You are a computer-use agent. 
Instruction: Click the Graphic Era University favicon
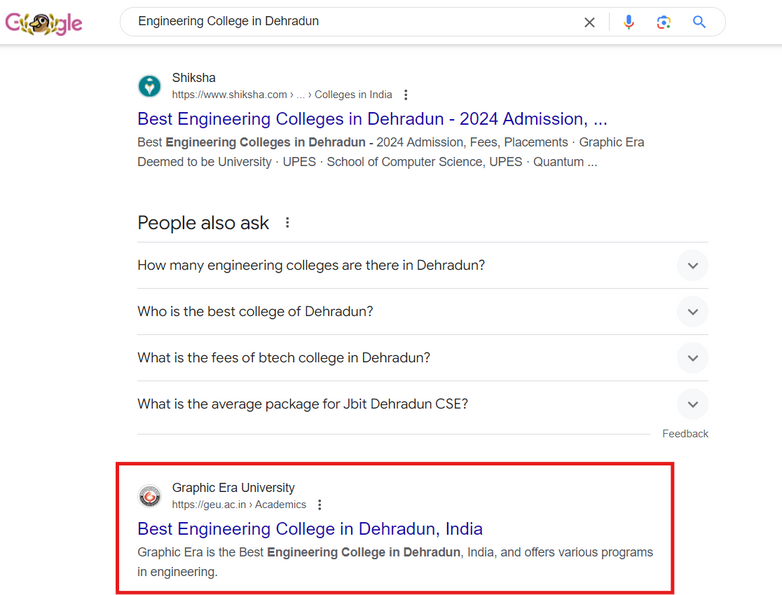pyautogui.click(x=149, y=496)
